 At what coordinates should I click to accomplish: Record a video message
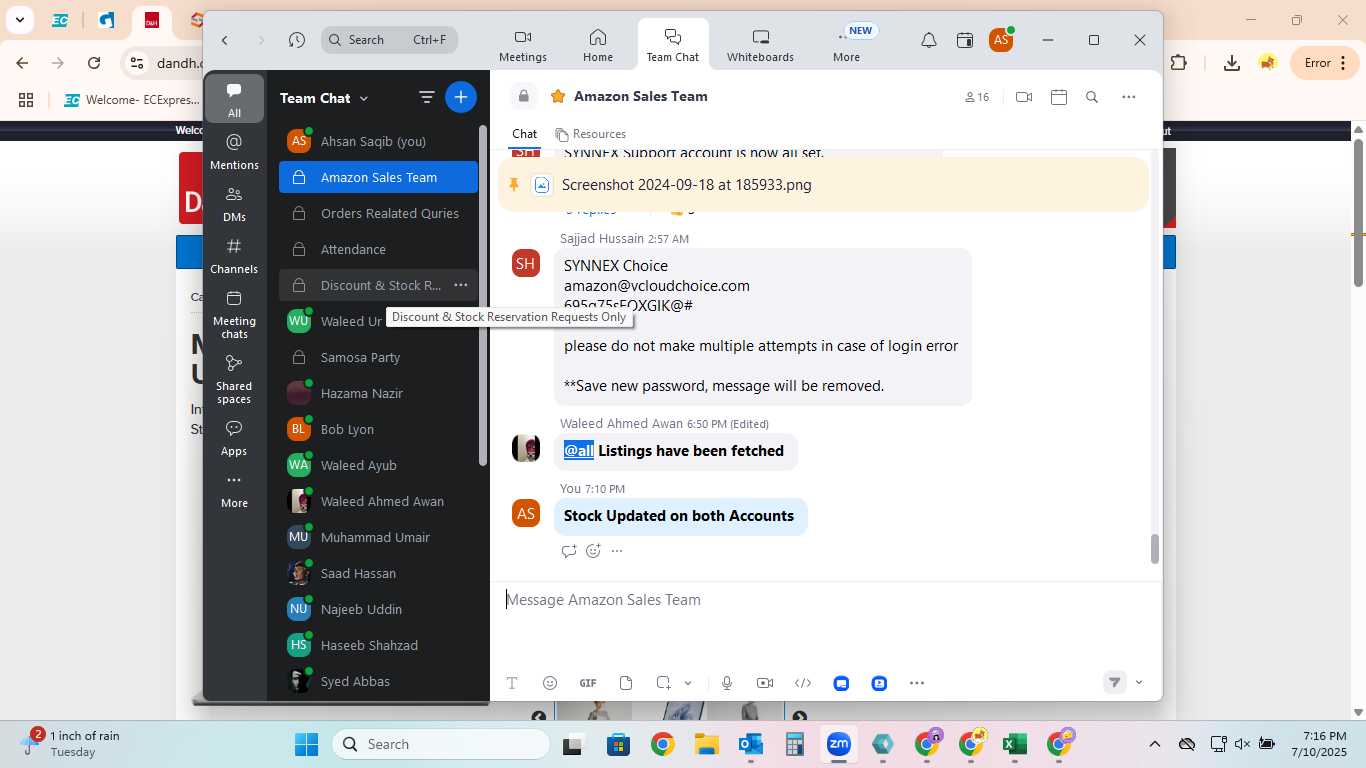765,683
